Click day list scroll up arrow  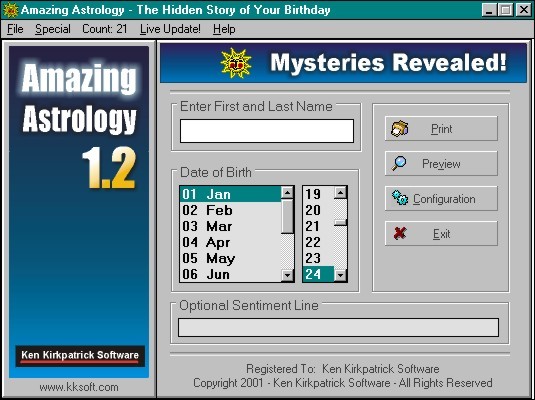pos(340,193)
